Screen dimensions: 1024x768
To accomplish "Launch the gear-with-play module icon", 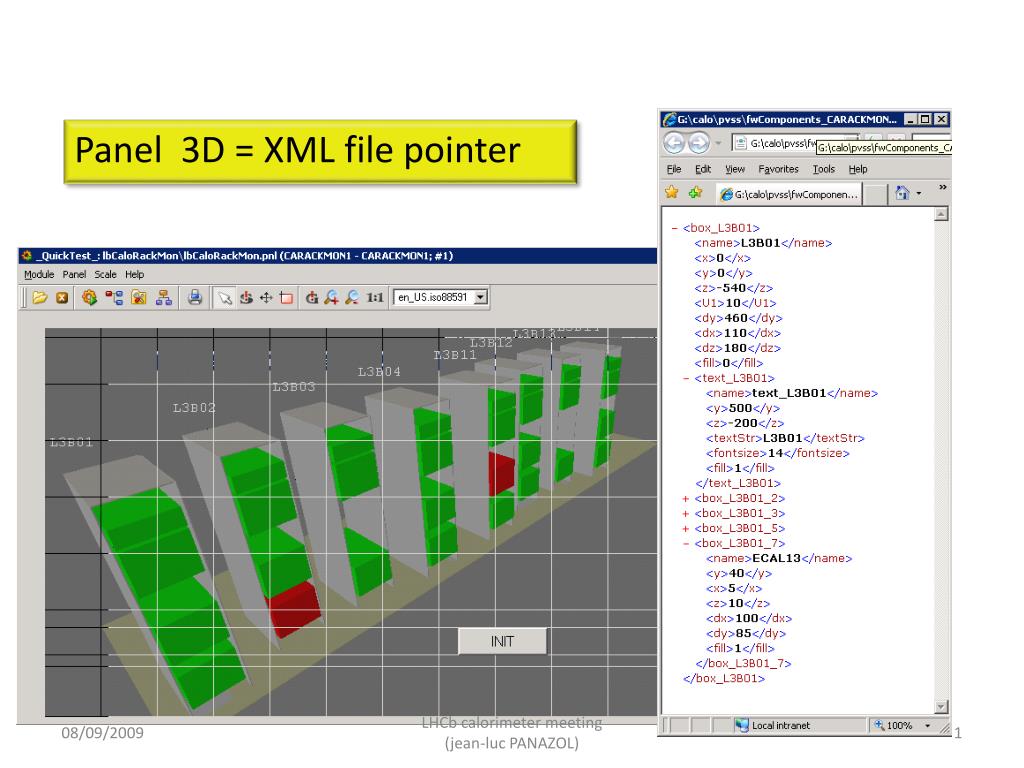I will [89, 298].
